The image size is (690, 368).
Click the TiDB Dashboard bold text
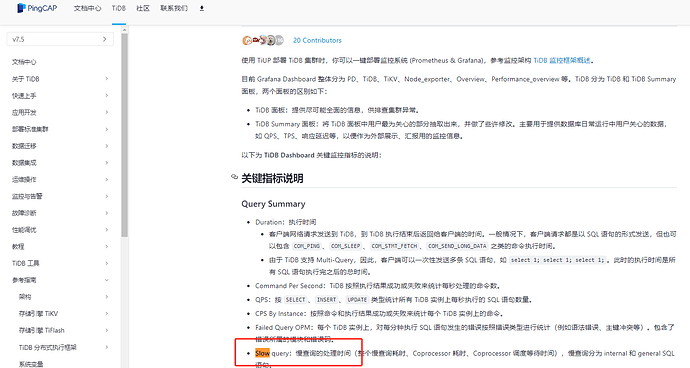[x=289, y=155]
